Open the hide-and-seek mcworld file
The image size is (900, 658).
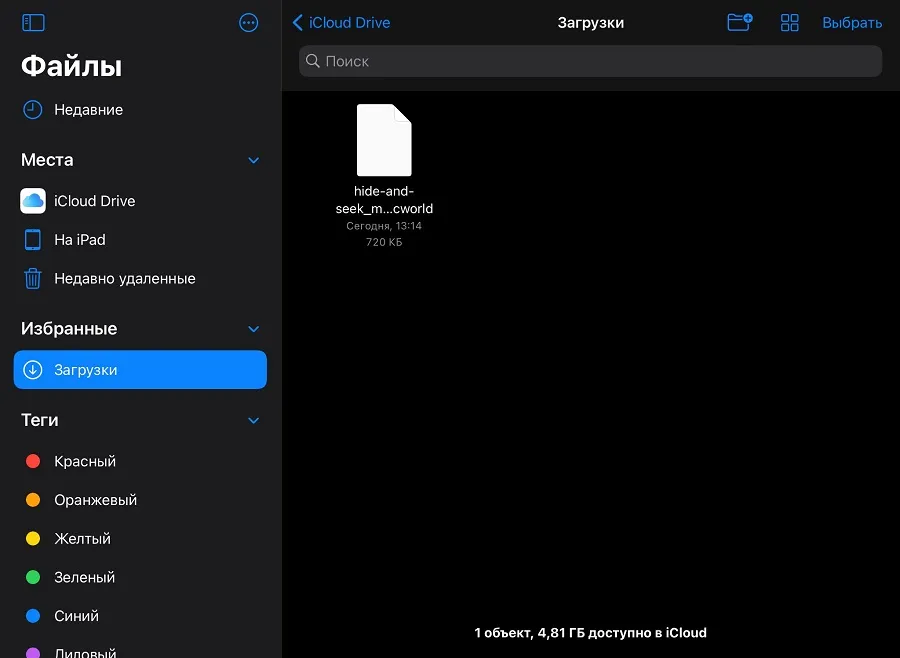tap(384, 141)
